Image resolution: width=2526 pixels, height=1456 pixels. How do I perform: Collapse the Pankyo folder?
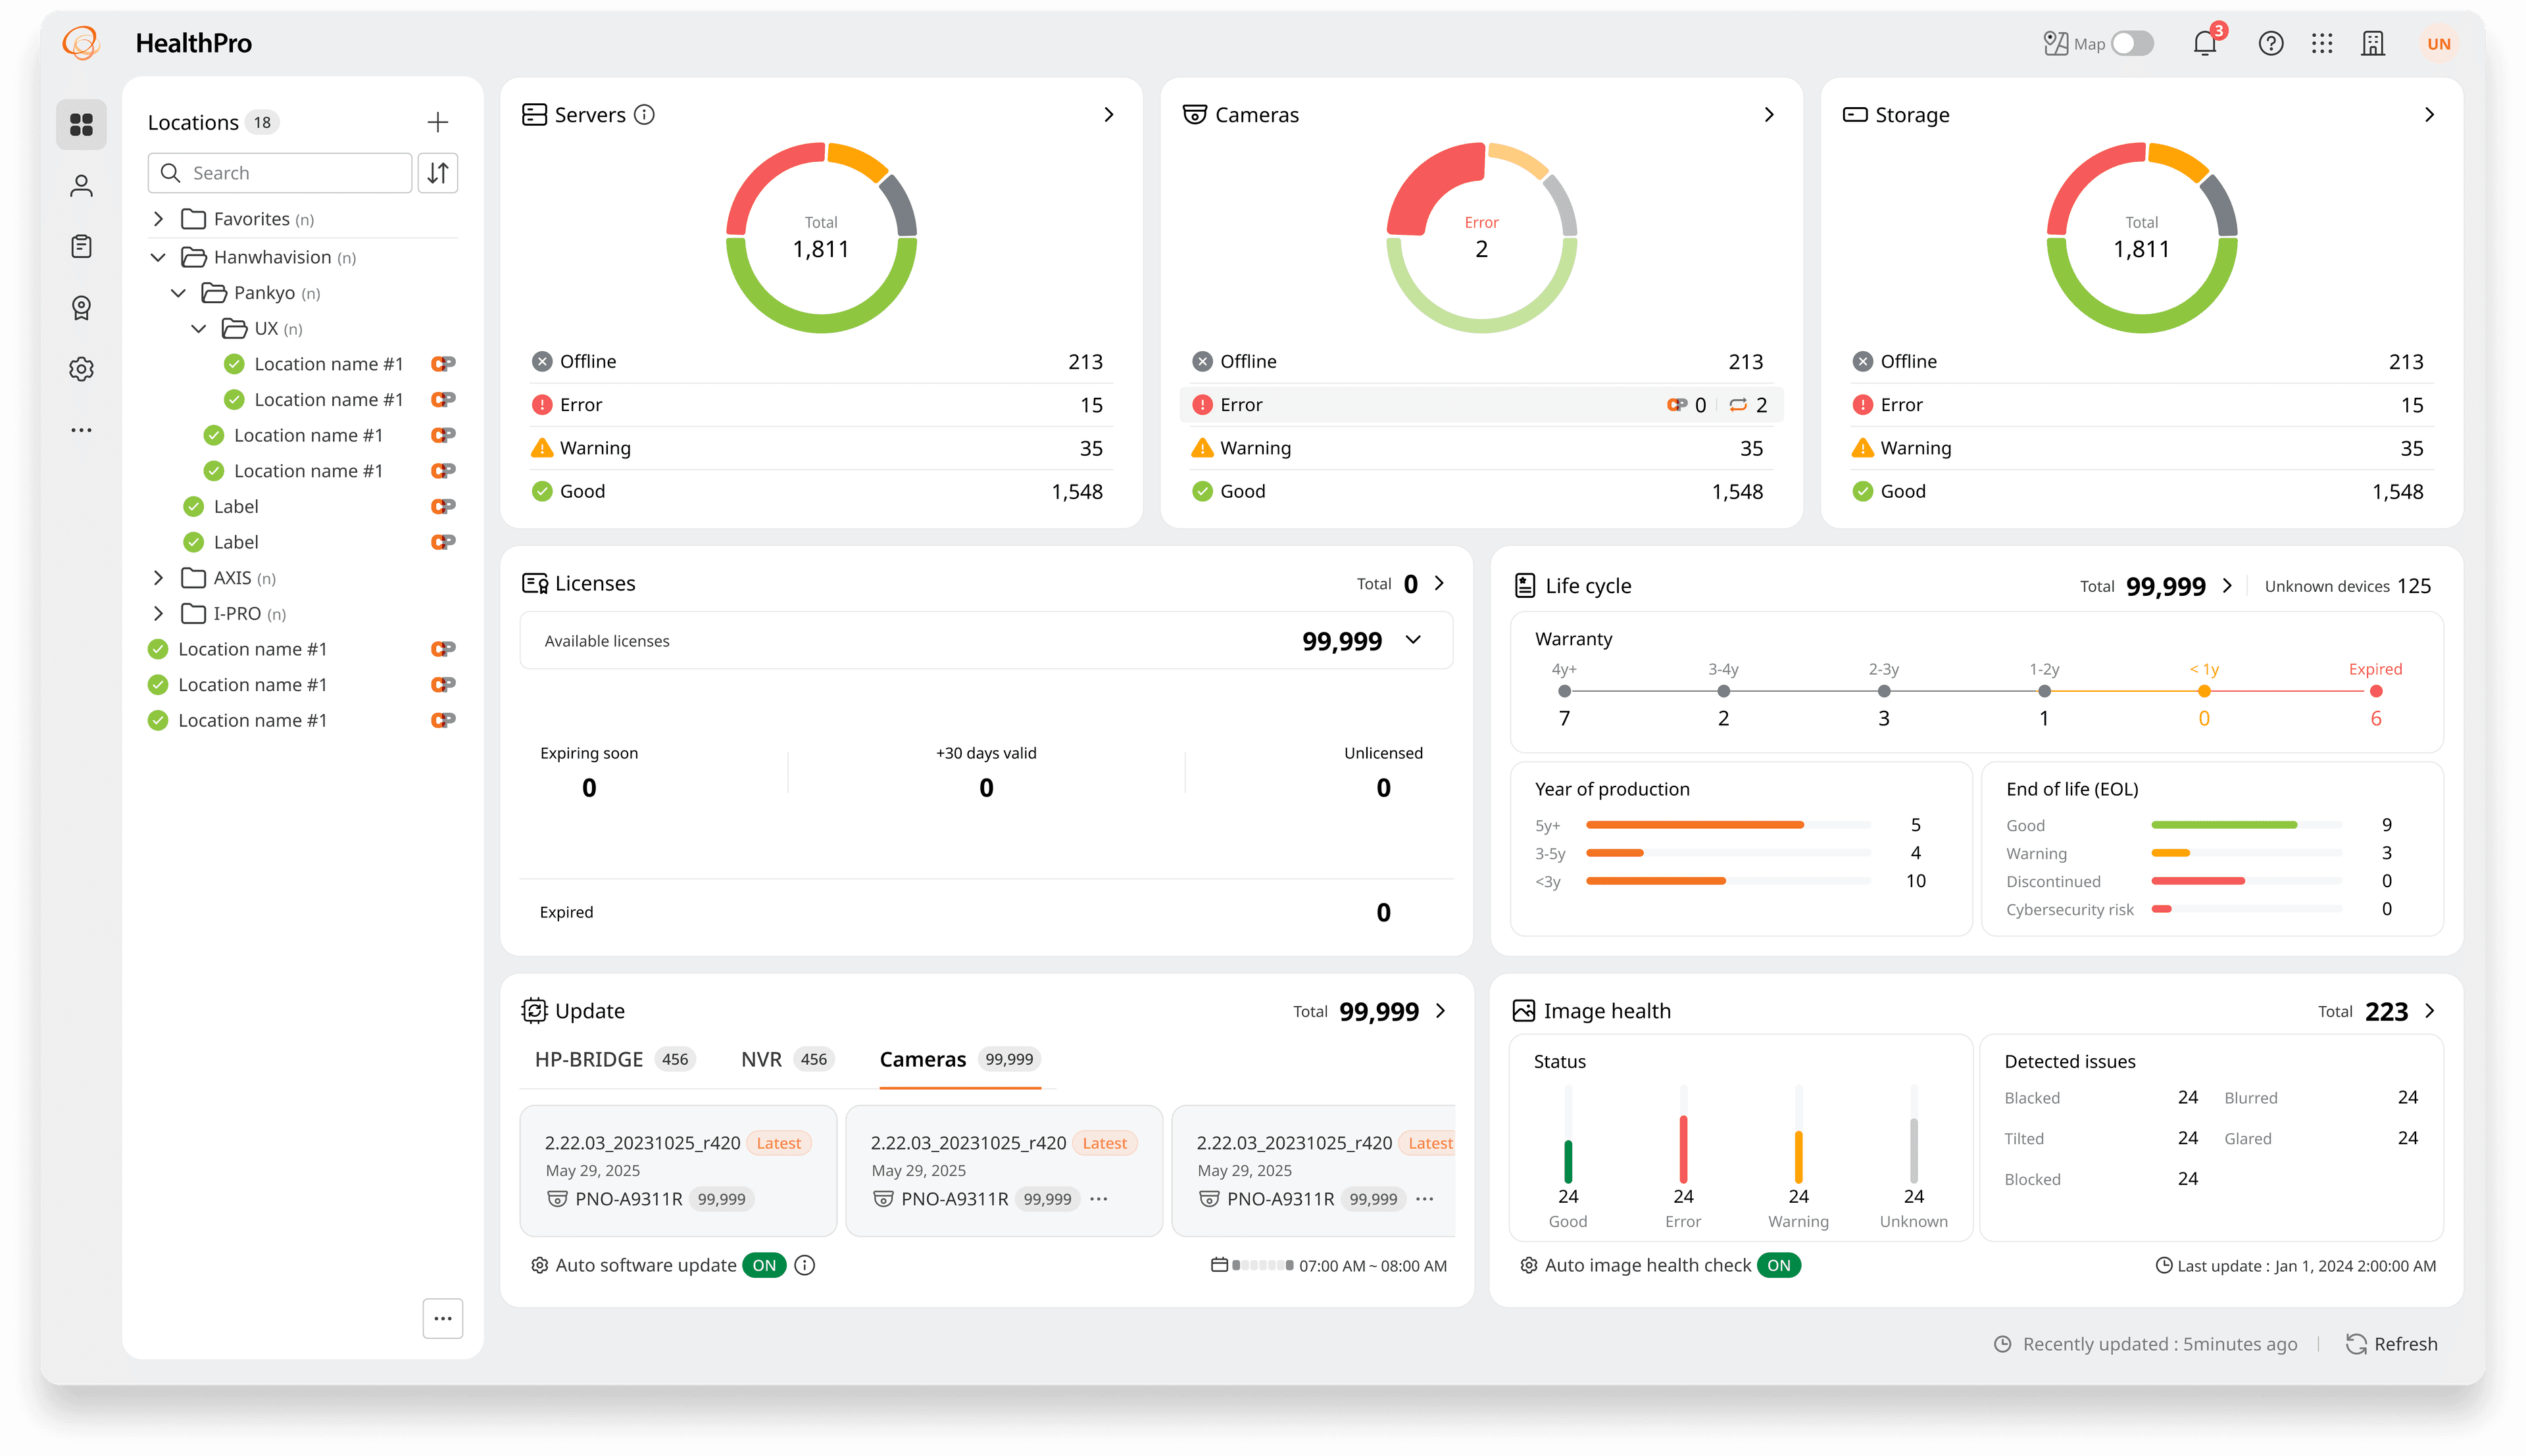(x=178, y=292)
